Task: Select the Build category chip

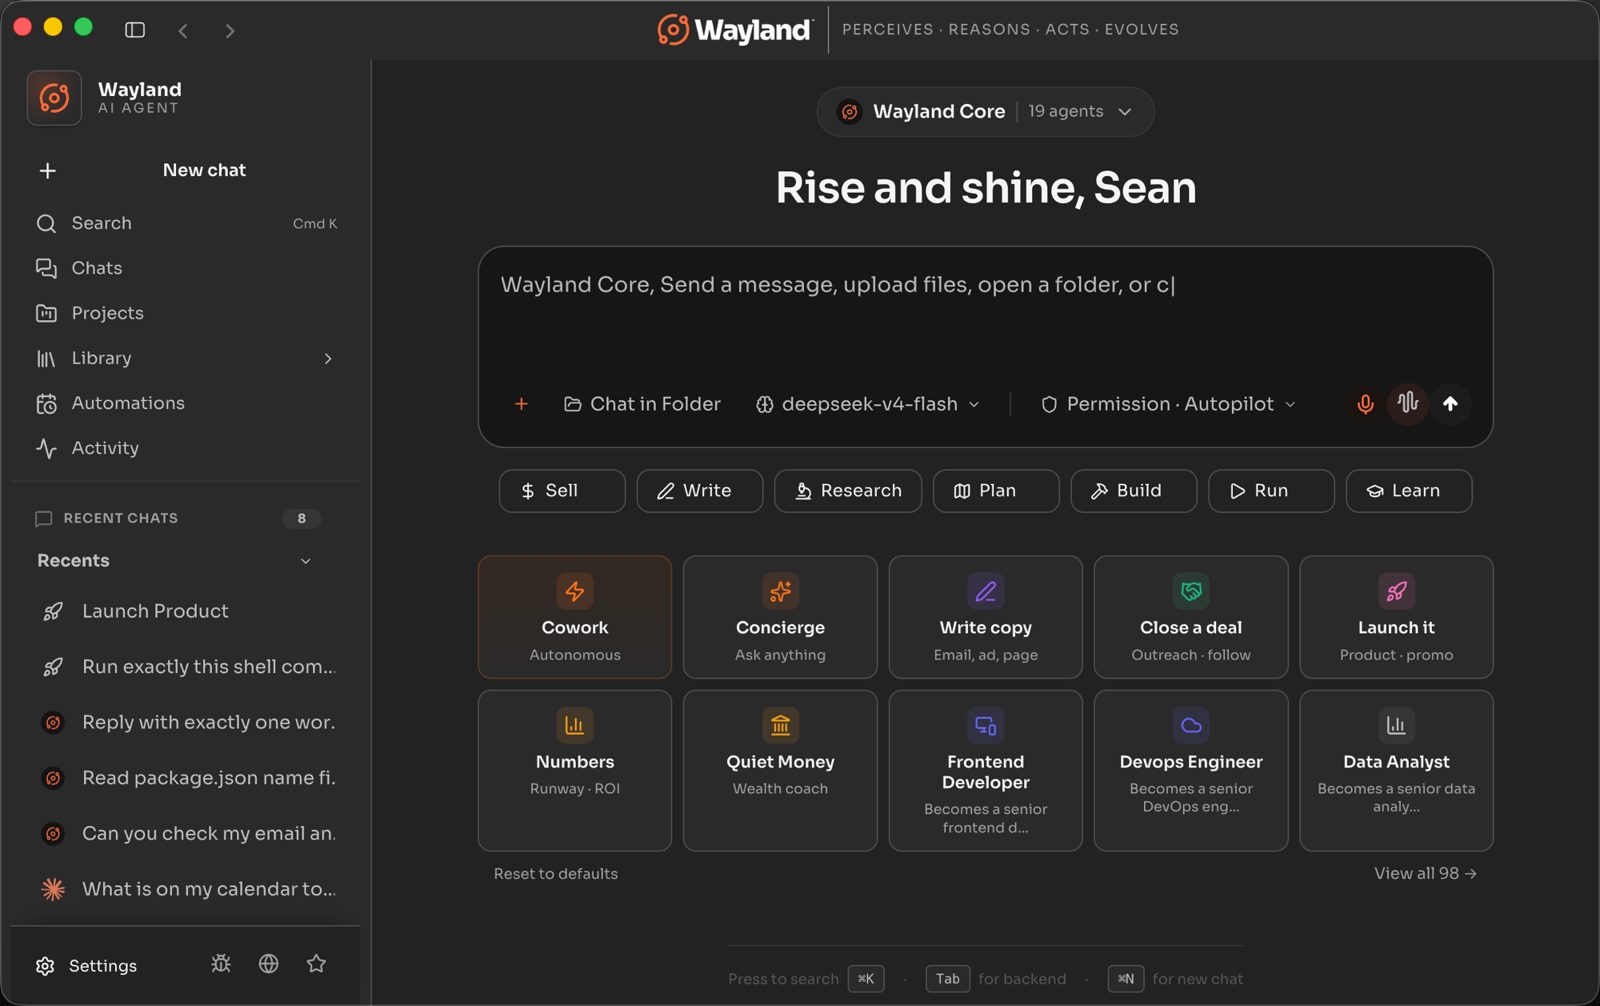Action: (x=1134, y=491)
